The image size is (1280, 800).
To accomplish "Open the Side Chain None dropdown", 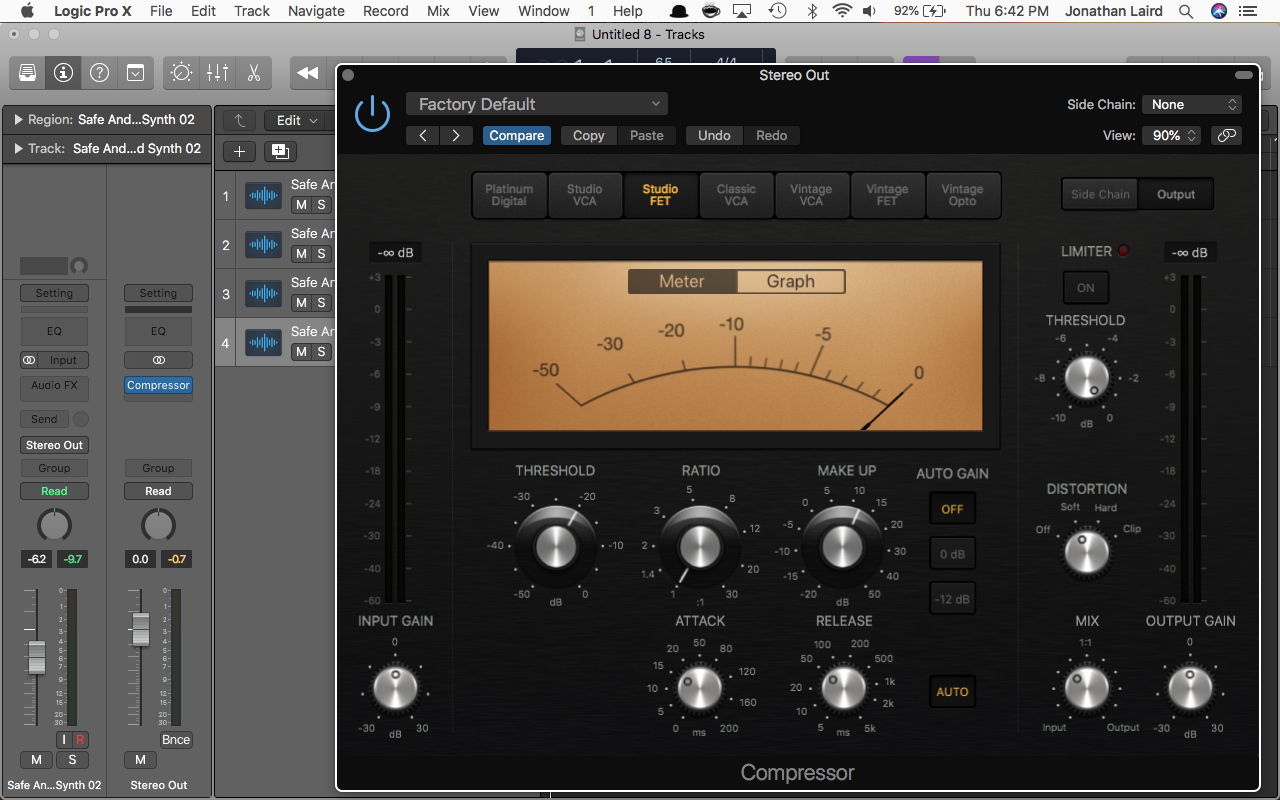I will (1192, 104).
